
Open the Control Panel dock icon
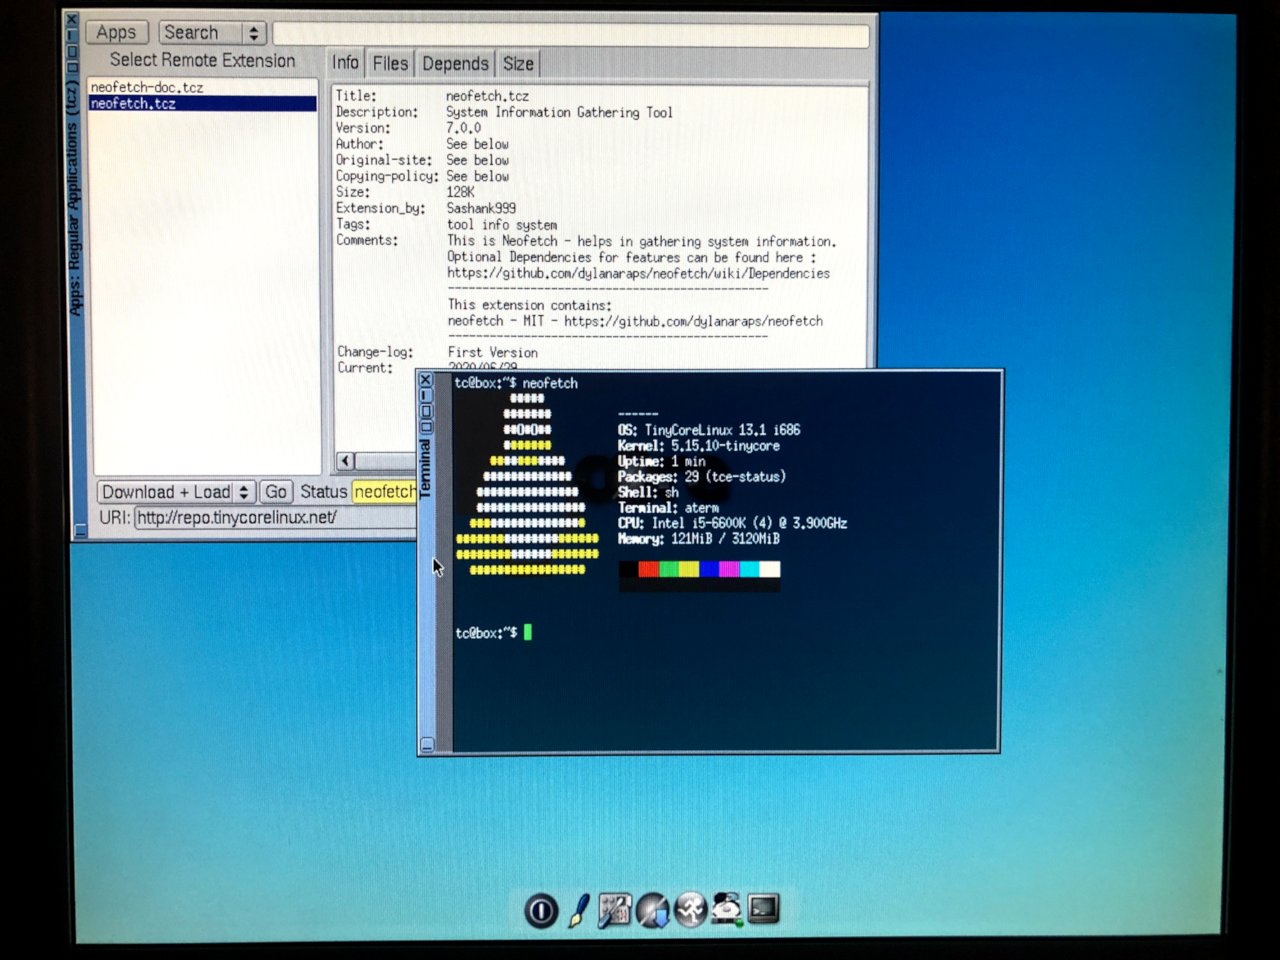tap(615, 910)
